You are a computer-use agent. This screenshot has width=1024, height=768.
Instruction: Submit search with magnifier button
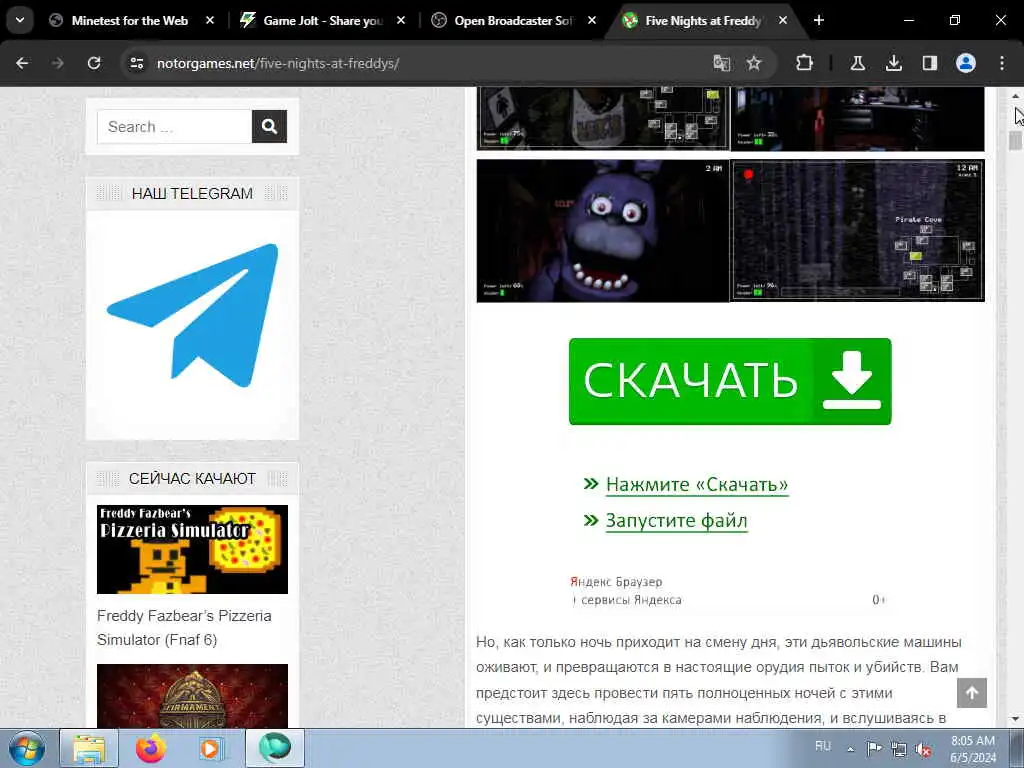click(x=270, y=127)
